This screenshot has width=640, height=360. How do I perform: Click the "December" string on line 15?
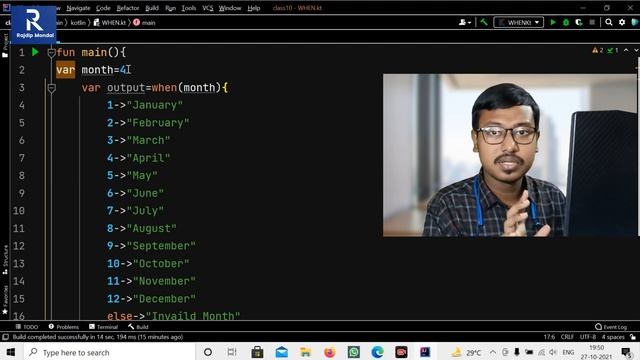click(164, 298)
